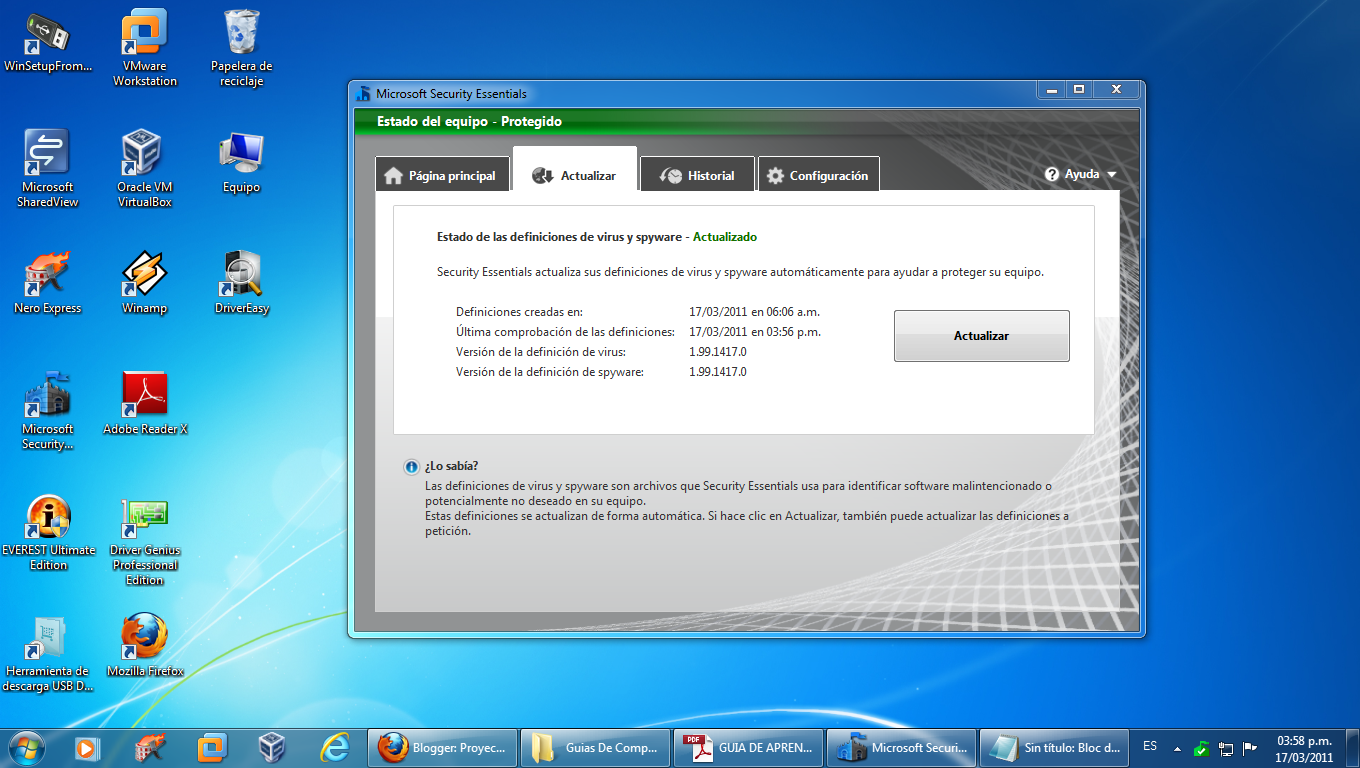Close the Microsoft Security Essentials window
1360x768 pixels.
(x=1115, y=90)
